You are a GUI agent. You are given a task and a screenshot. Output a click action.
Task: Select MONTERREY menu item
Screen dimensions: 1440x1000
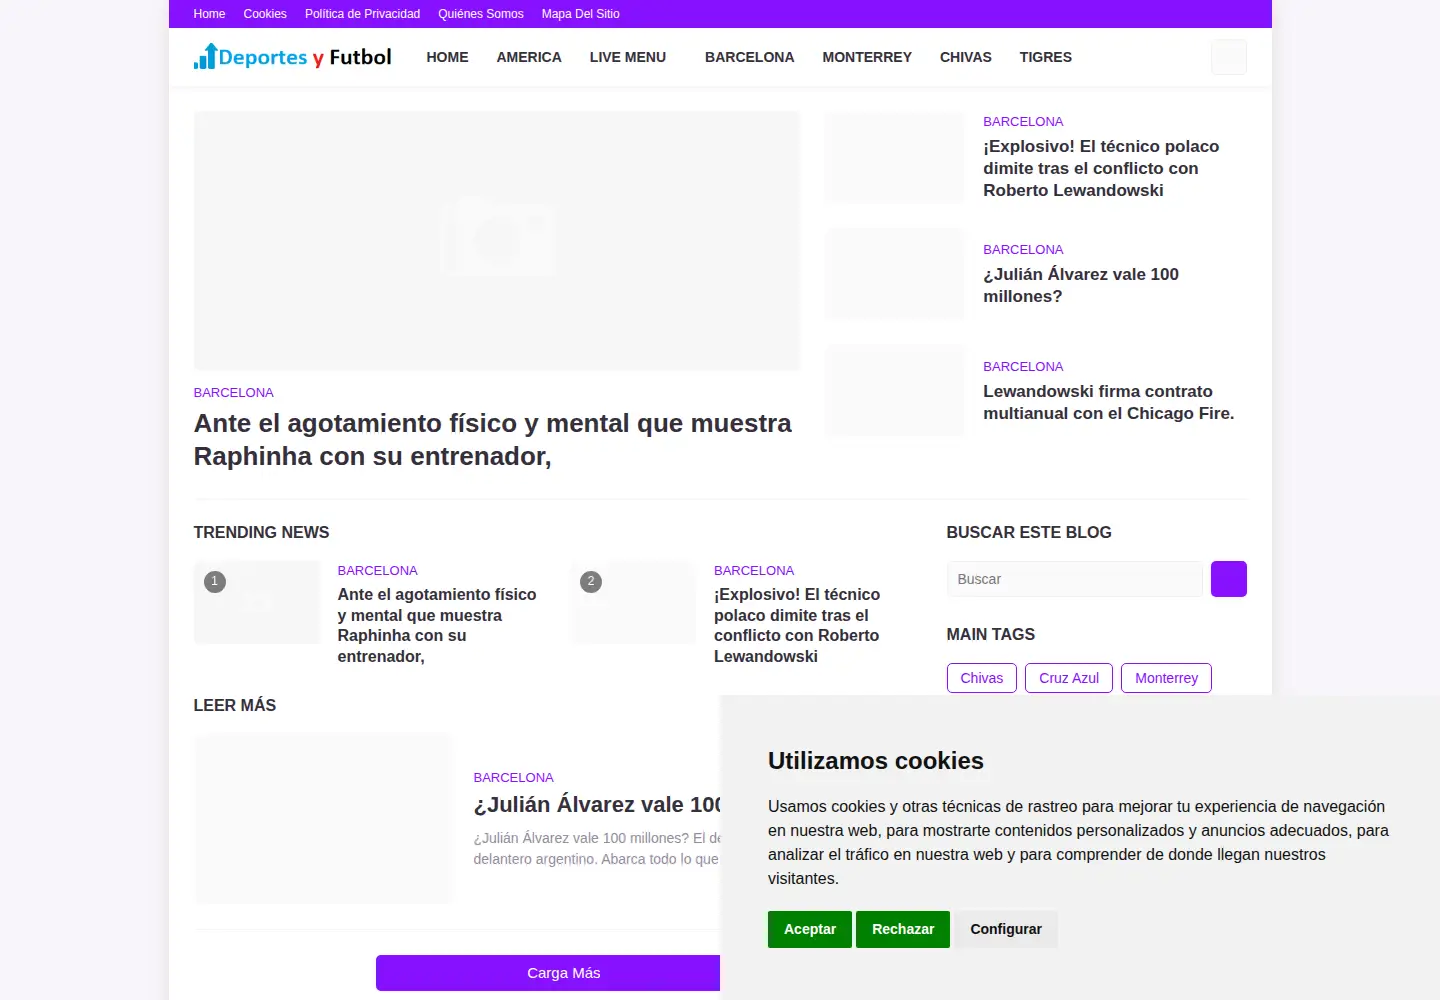(867, 57)
